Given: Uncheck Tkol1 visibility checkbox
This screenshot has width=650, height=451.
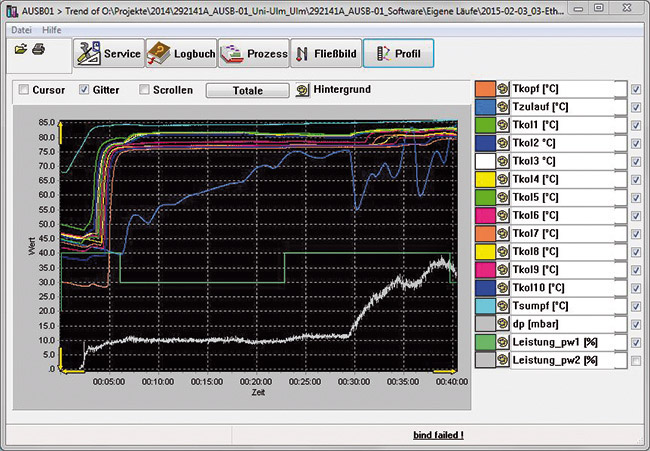Looking at the screenshot, I should tap(636, 125).
